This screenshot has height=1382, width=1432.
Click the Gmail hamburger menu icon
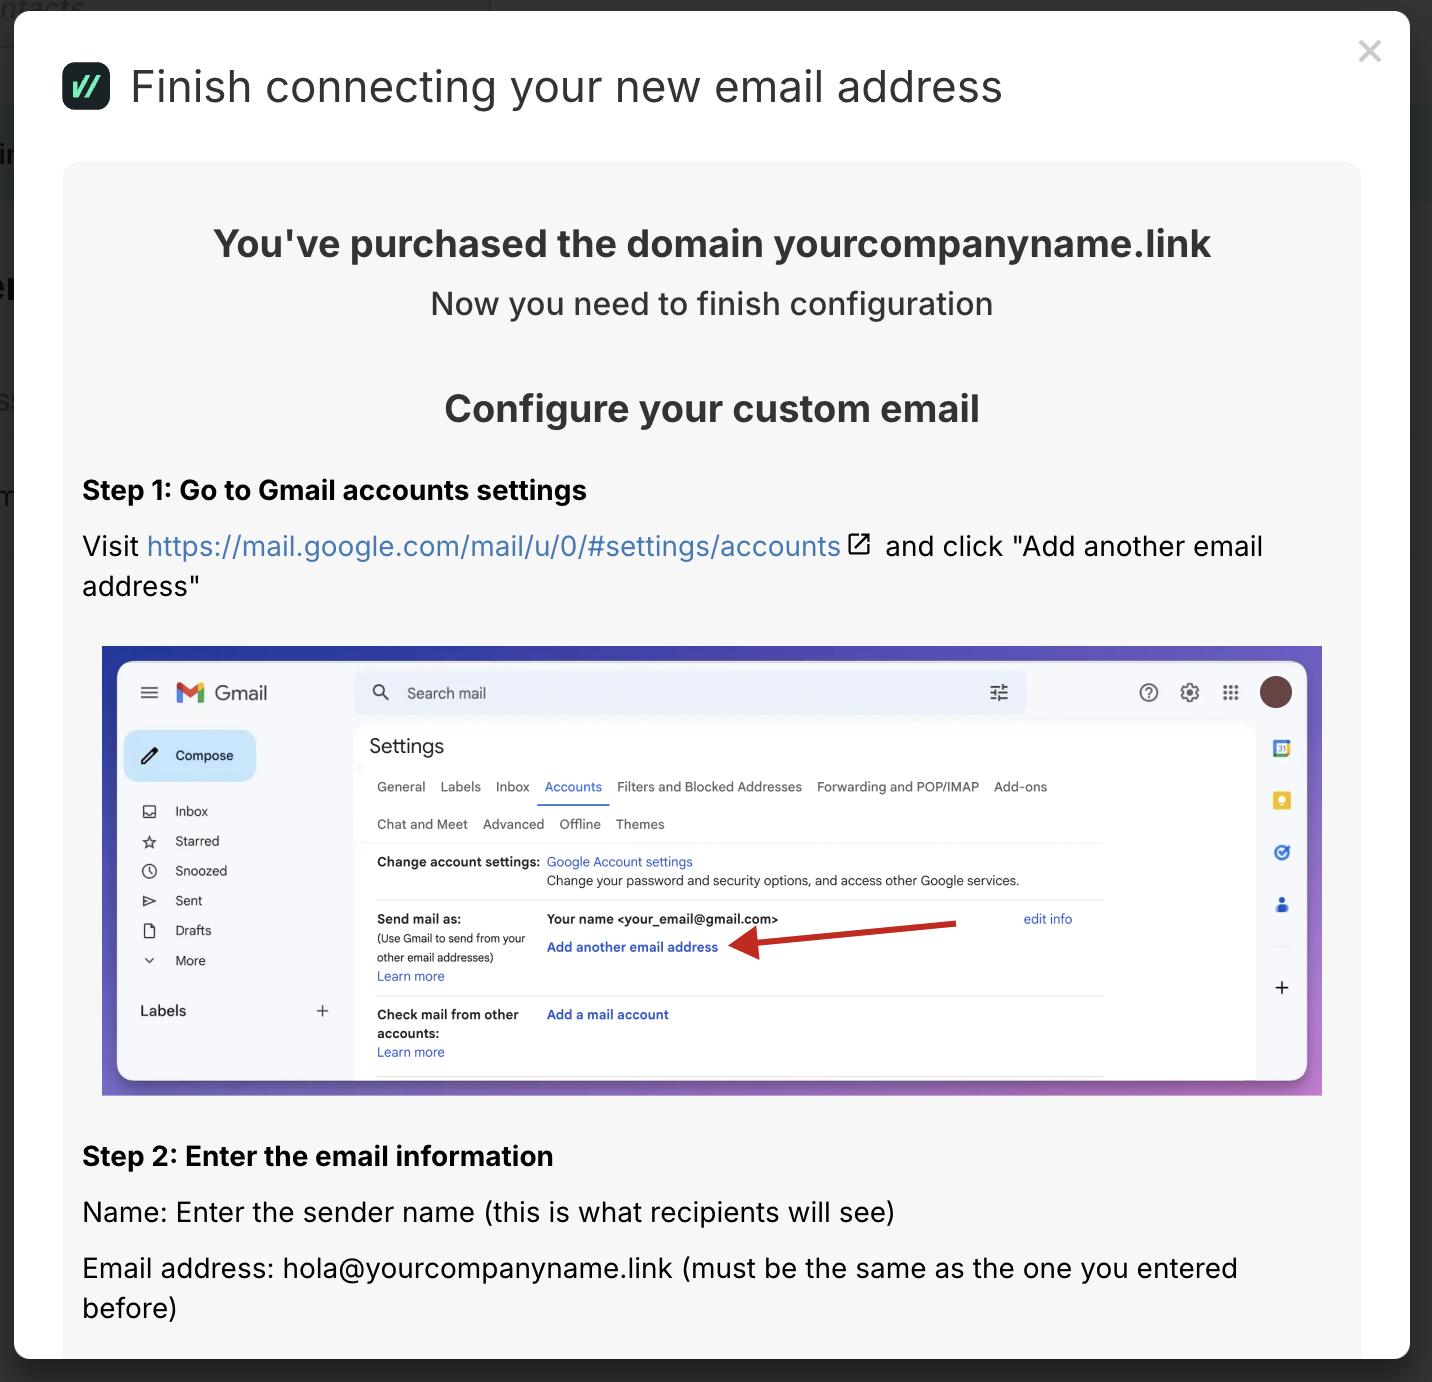tap(149, 692)
